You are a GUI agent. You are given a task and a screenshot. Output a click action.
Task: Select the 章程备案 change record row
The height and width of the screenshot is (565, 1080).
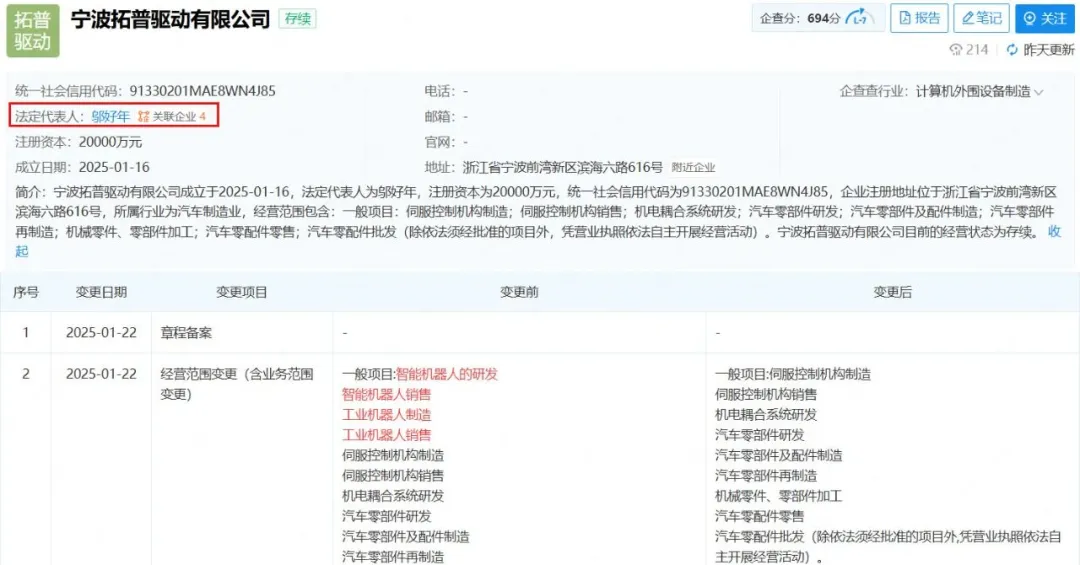click(x=186, y=332)
